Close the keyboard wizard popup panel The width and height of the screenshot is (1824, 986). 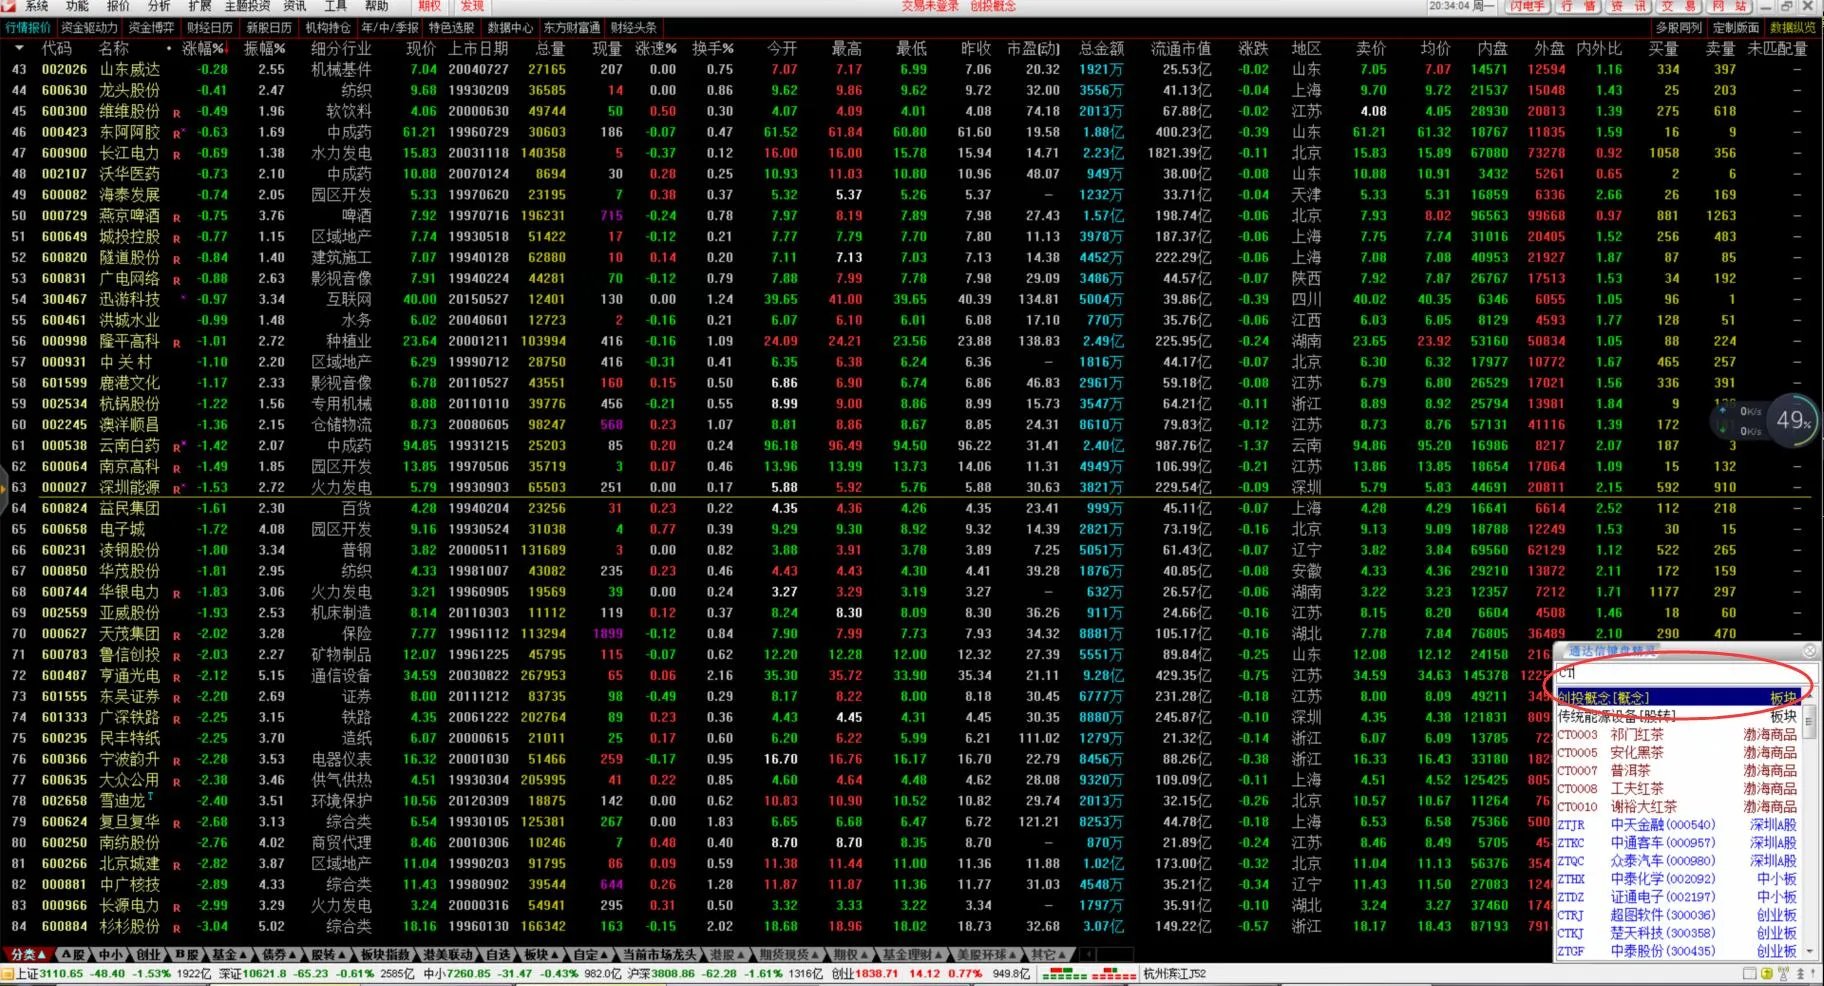[x=1809, y=651]
